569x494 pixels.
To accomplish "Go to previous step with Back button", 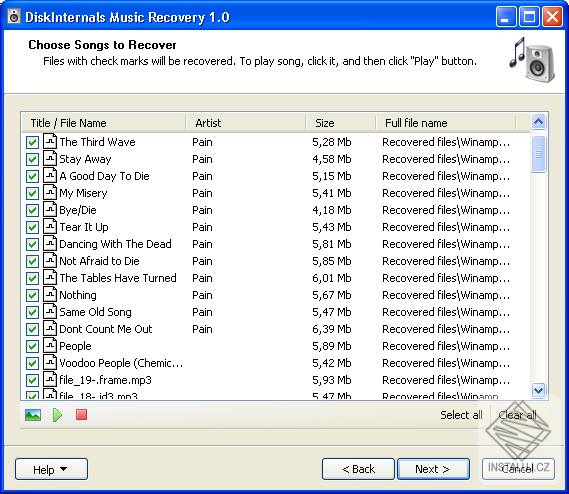I will pos(358,469).
